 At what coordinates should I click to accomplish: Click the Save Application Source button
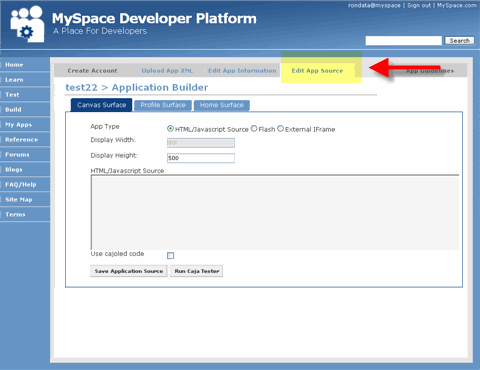pyautogui.click(x=129, y=271)
